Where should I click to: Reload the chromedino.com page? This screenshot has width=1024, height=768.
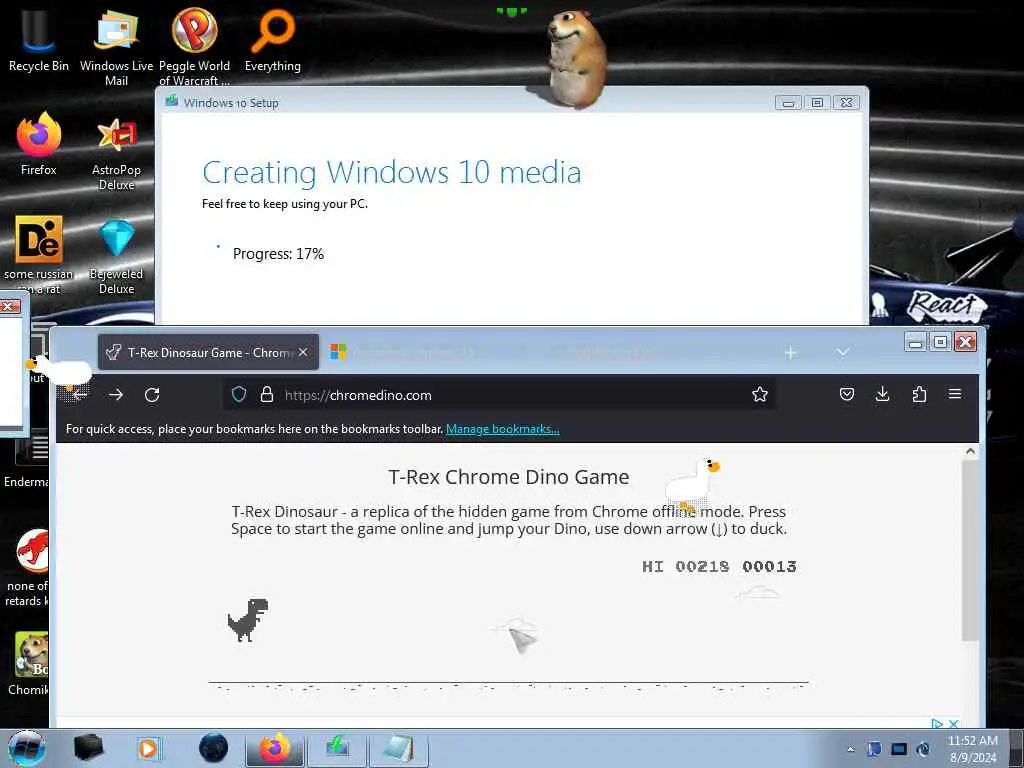pyautogui.click(x=152, y=394)
